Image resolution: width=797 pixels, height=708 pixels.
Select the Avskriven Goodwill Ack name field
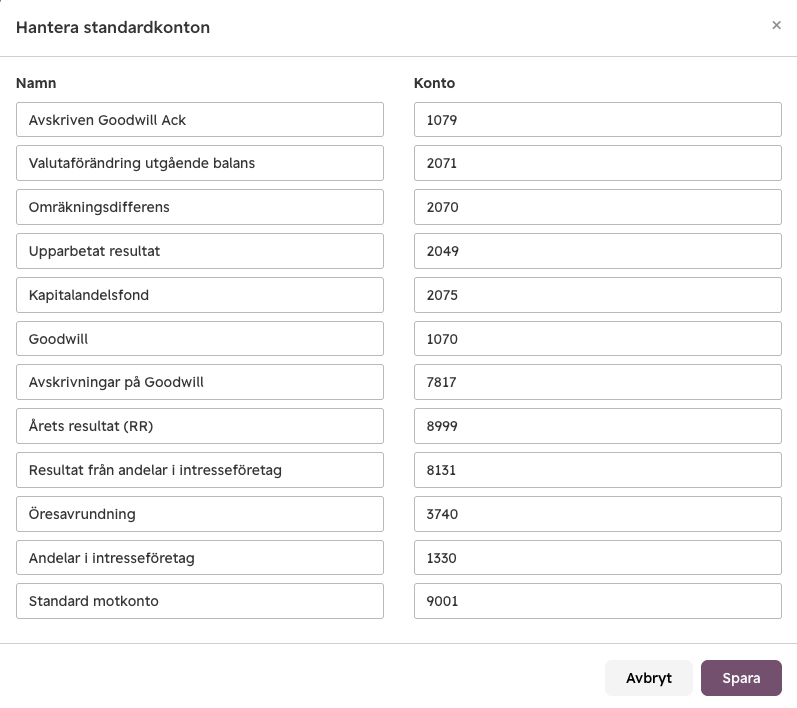click(200, 119)
